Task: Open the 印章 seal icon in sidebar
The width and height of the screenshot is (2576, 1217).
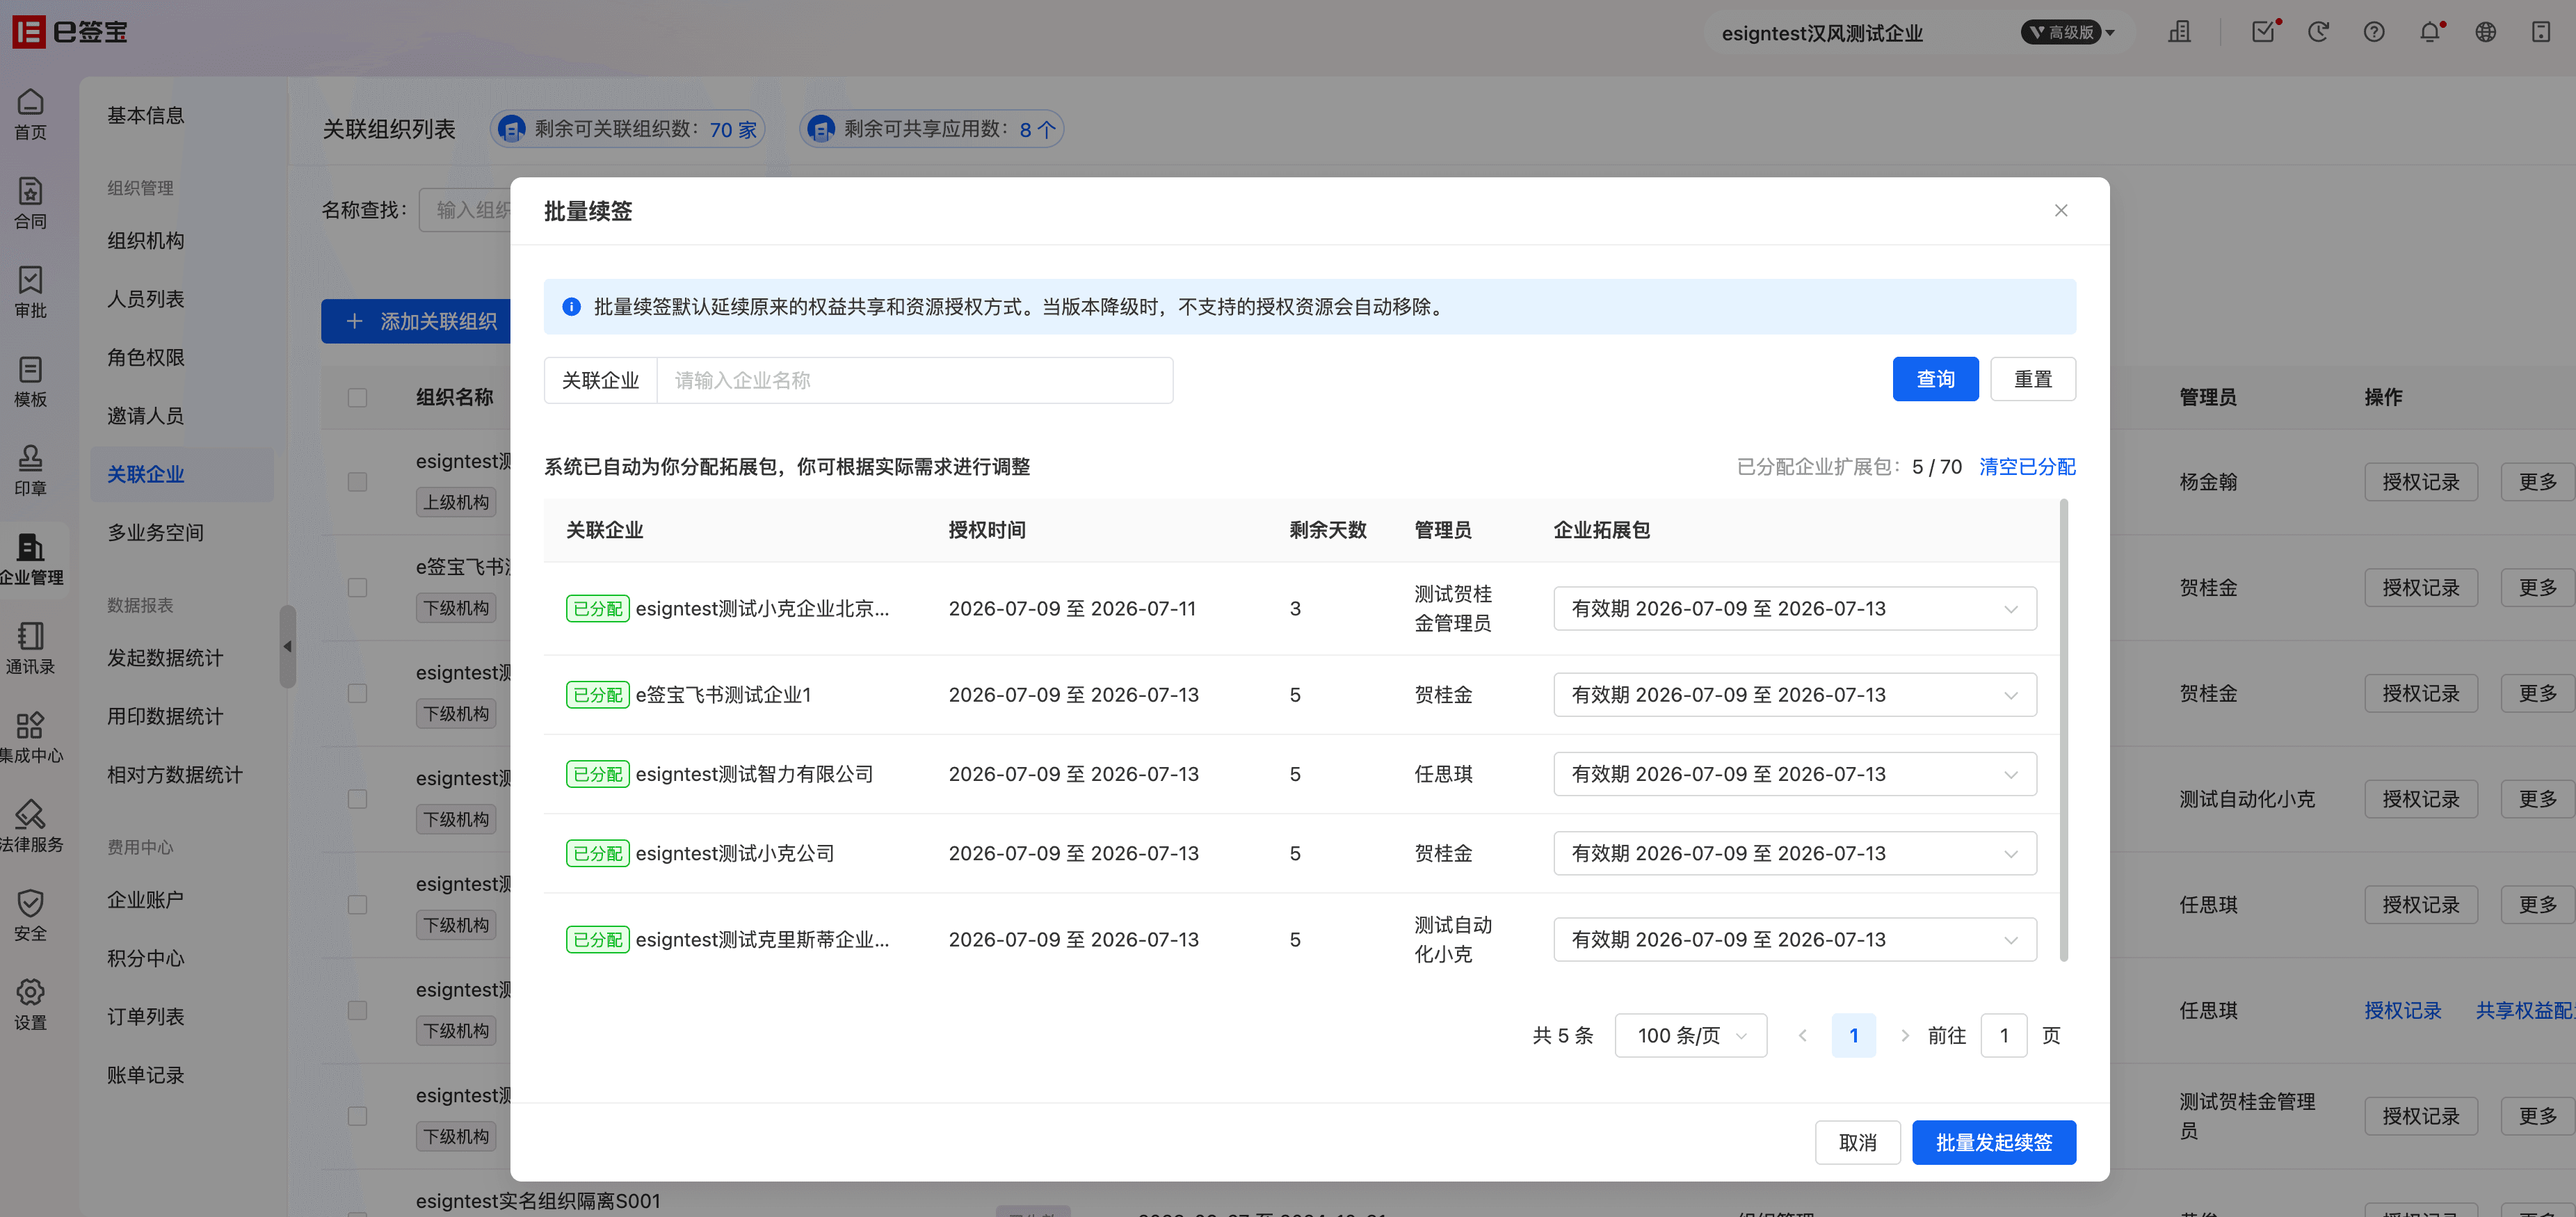Action: pos(30,470)
